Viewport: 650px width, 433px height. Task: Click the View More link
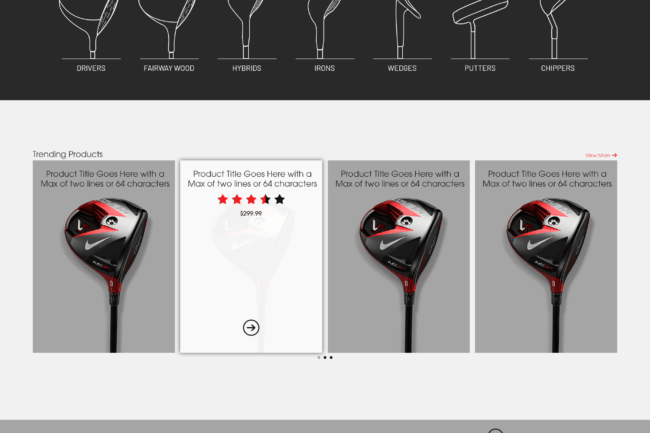pyautogui.click(x=601, y=155)
